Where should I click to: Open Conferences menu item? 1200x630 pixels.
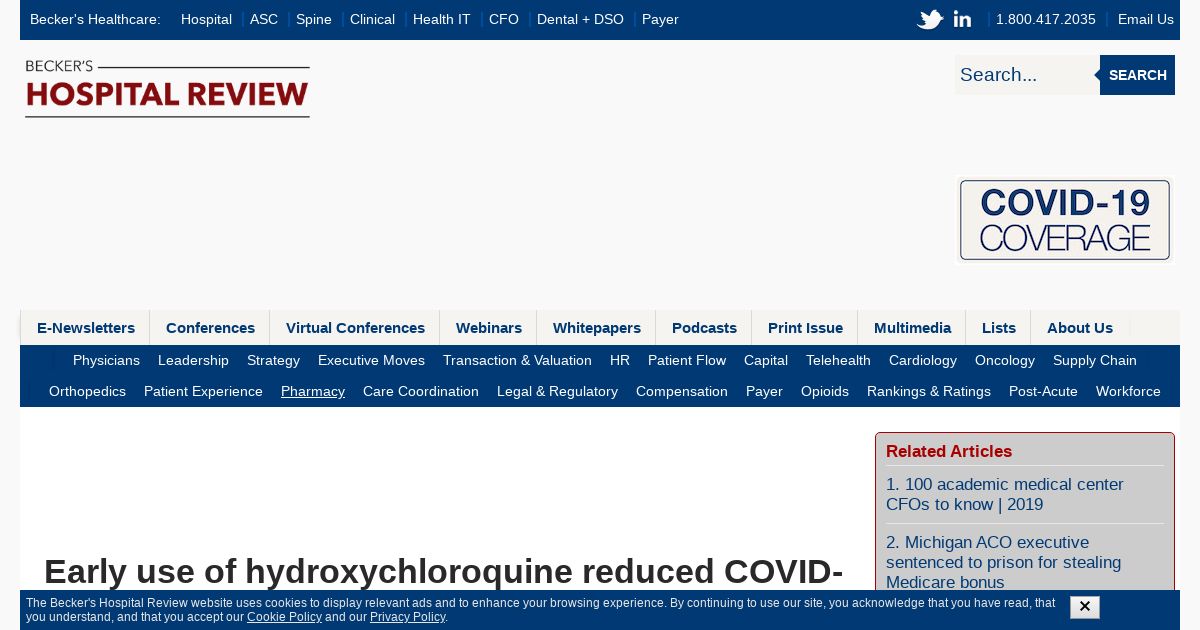(210, 328)
